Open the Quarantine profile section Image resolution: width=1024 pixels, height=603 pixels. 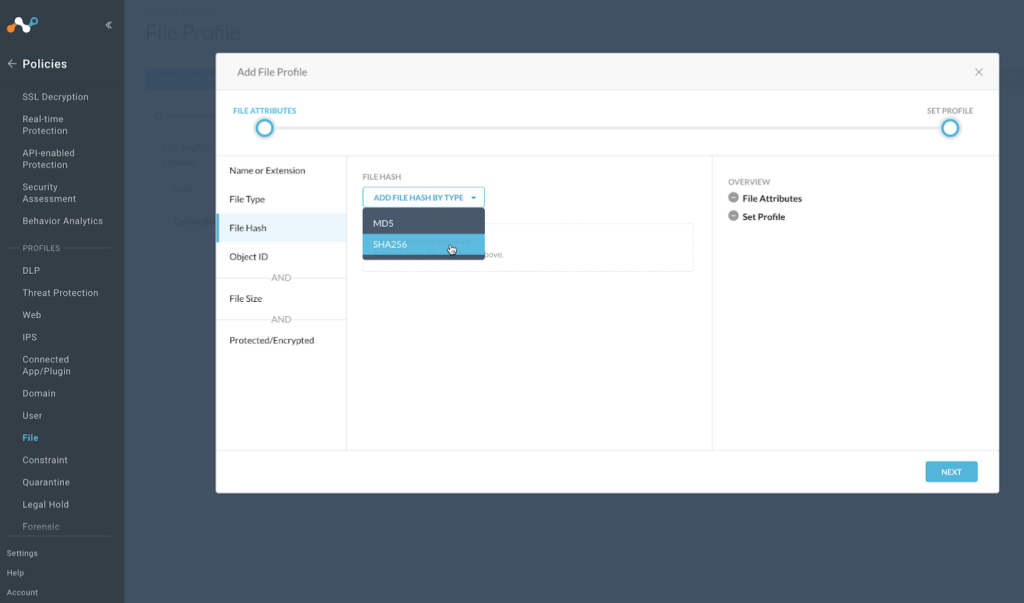click(x=46, y=482)
